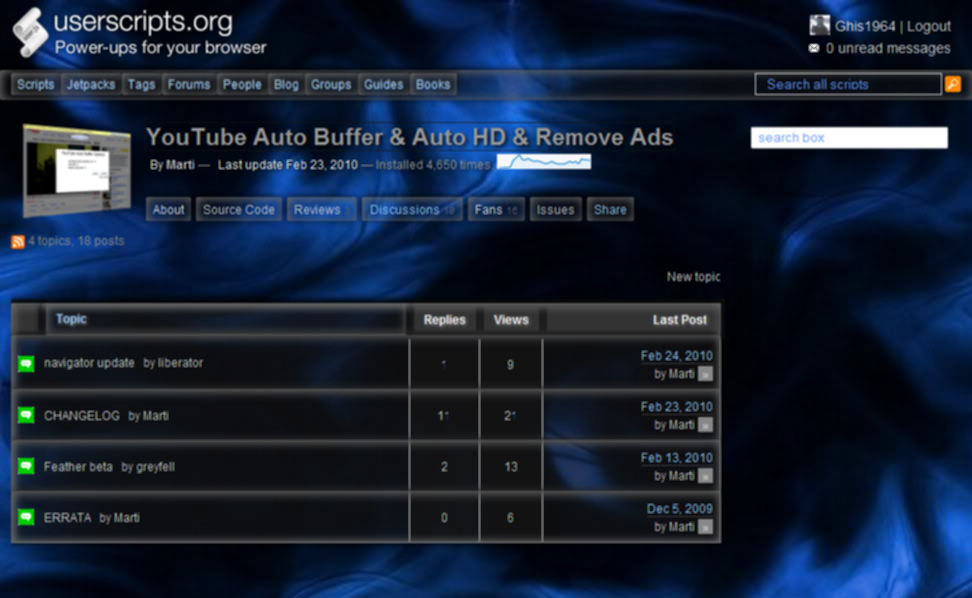The image size is (972, 598).
Task: Click the Search all scripts field
Action: (848, 84)
